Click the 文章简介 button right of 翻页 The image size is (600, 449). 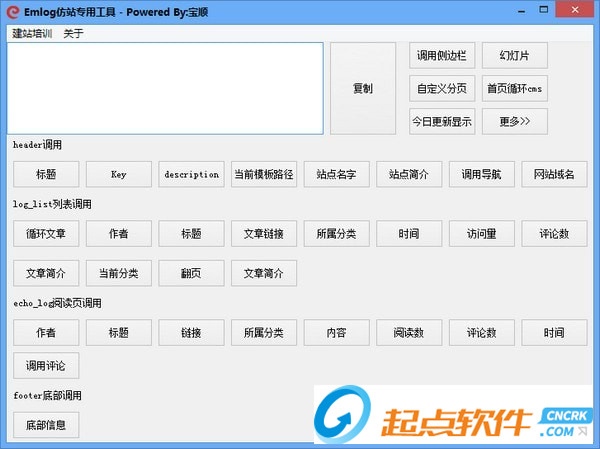264,273
